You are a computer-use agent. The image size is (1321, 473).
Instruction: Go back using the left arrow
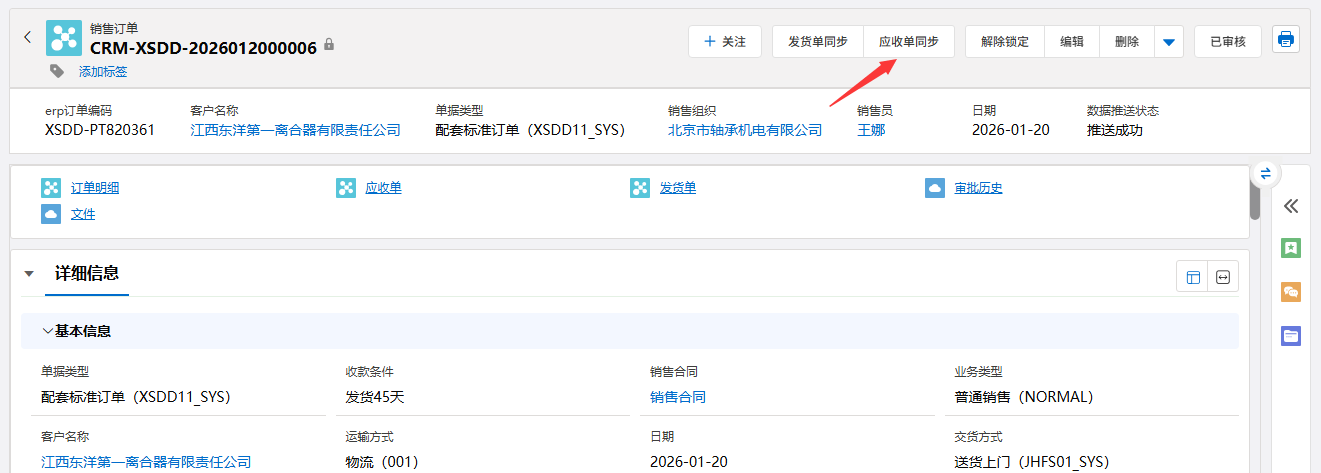(28, 38)
